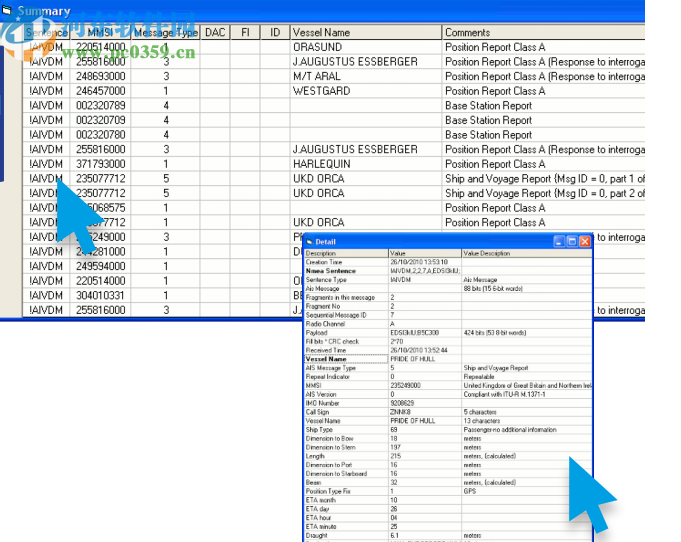Image resolution: width=681 pixels, height=542 pixels.
Task: Sort Summary by the MMSI column header
Action: [100, 33]
